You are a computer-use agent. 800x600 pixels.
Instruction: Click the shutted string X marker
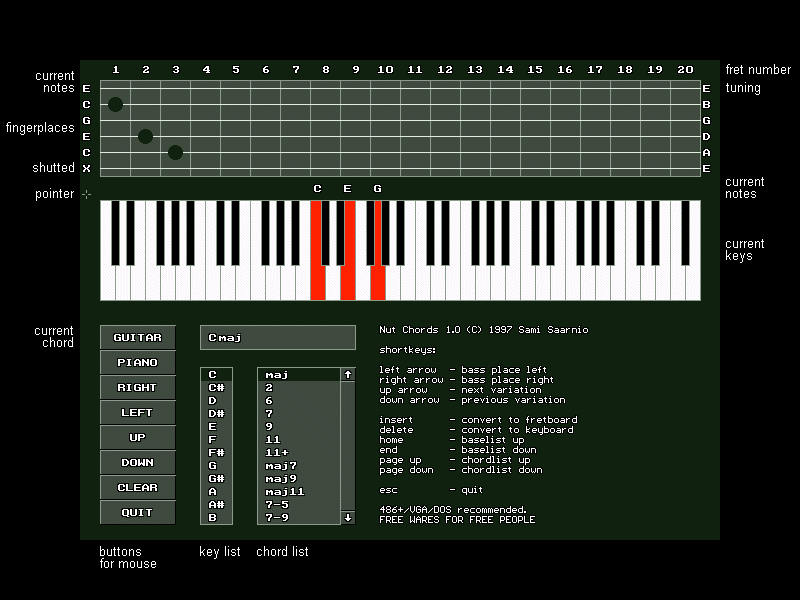click(87, 168)
